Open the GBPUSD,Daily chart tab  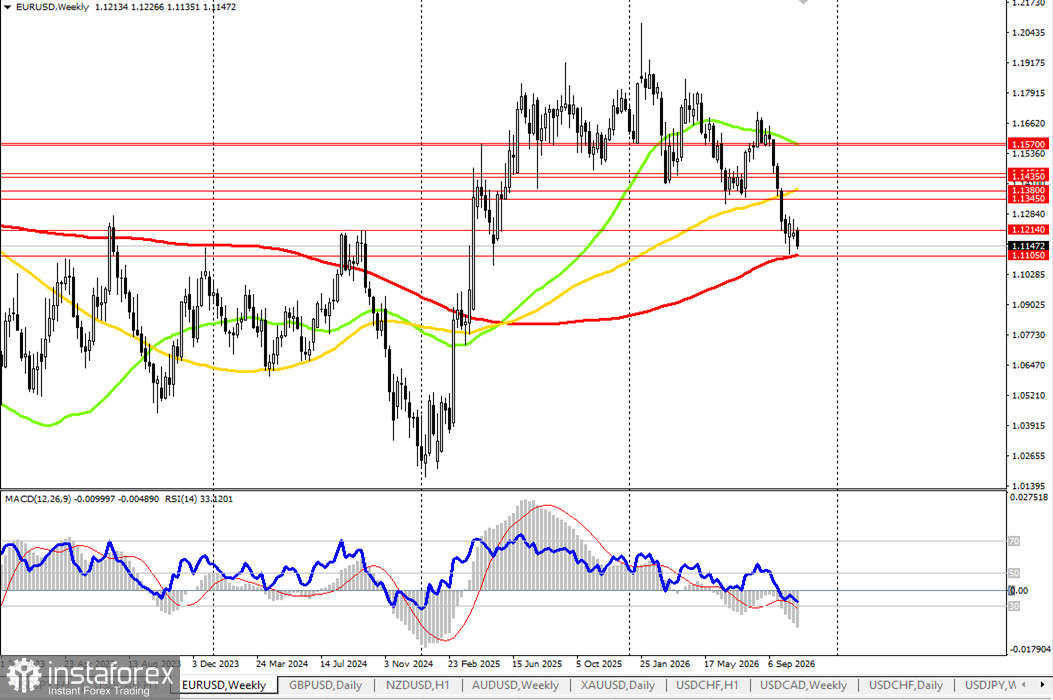click(x=325, y=685)
